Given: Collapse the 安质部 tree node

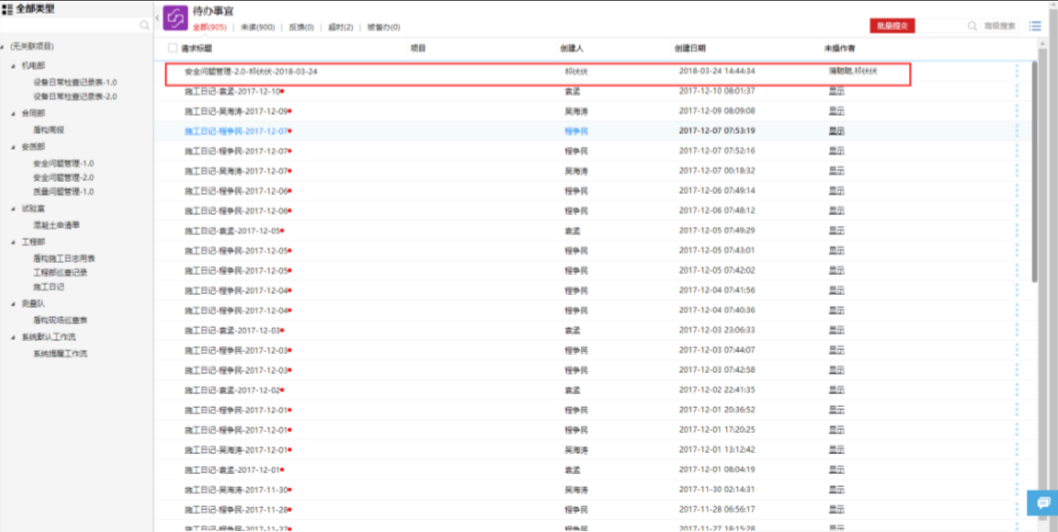Looking at the screenshot, I should [13, 147].
